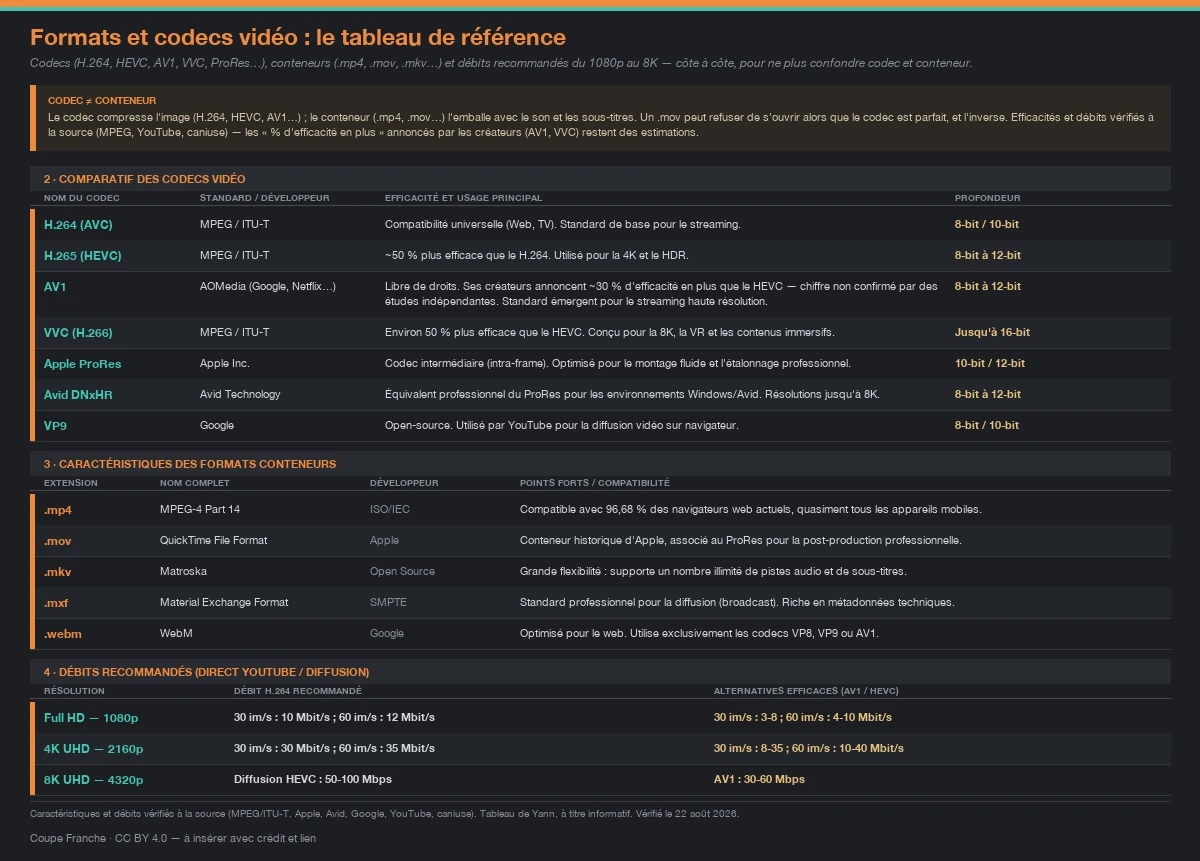Viewport: 1200px width, 861px height.
Task: Click the title 'Formats et codecs vidéo : le tableau de référence'
Action: [x=298, y=38]
